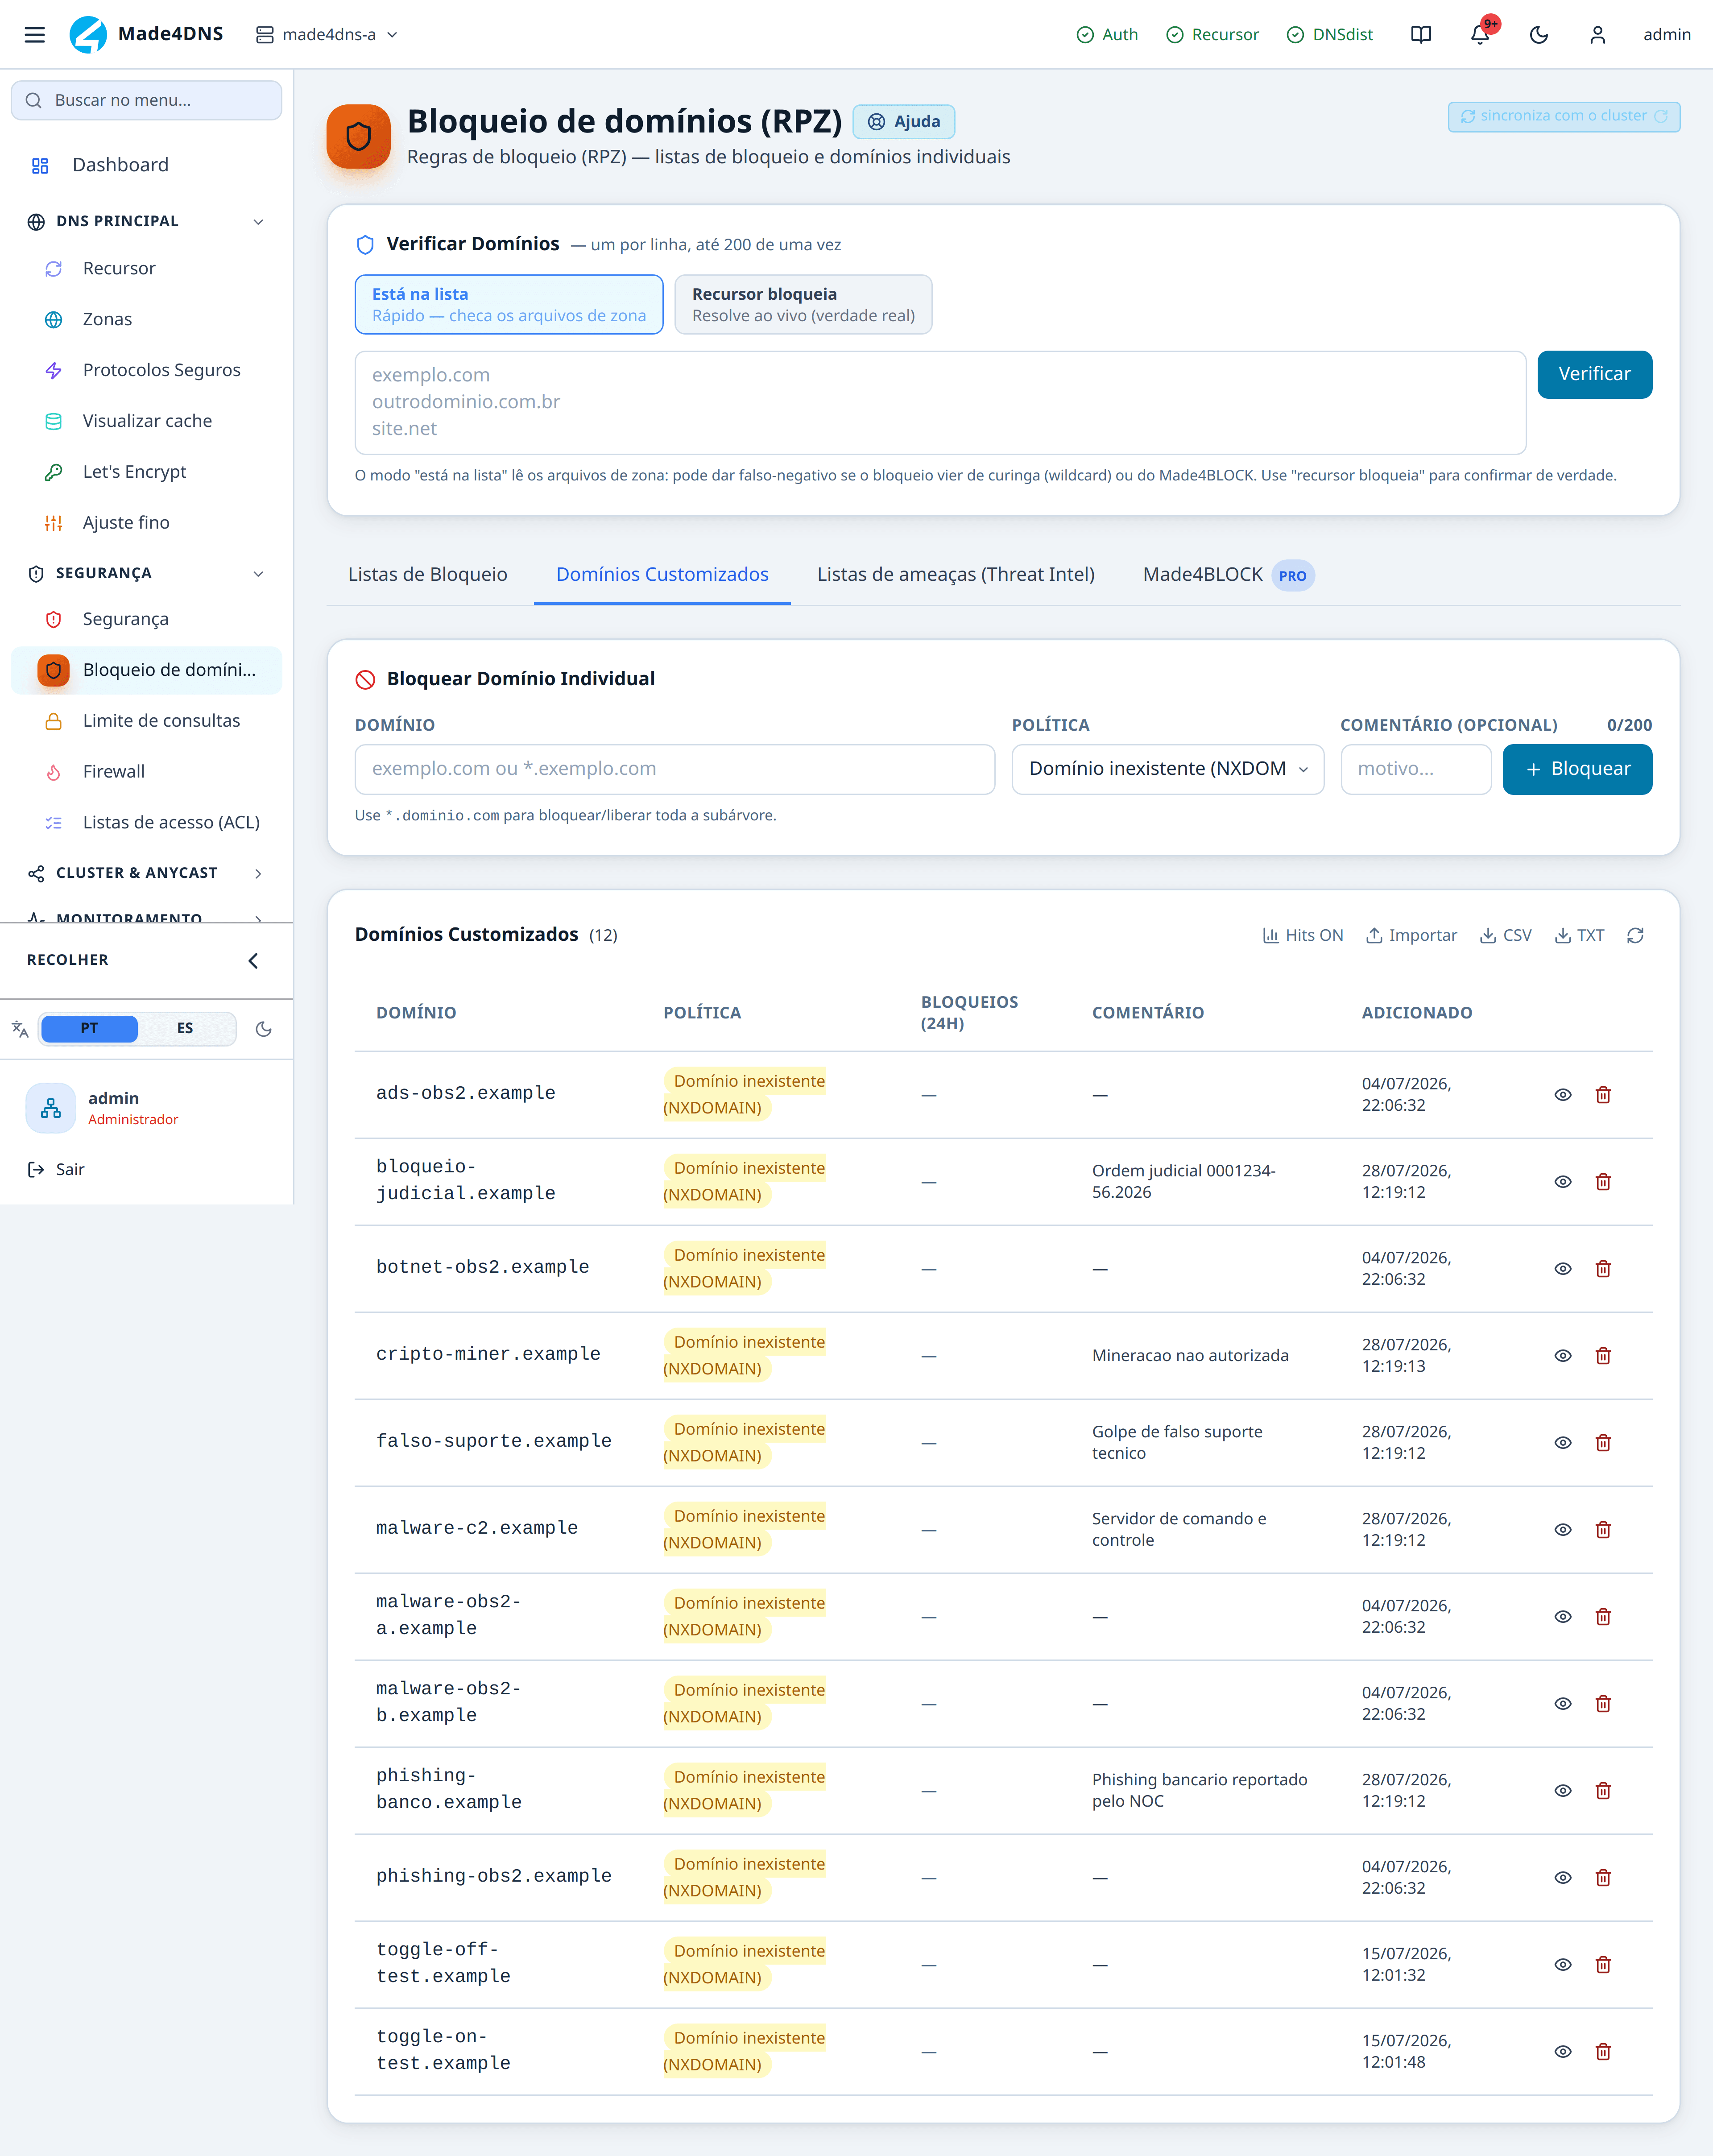Toggle eye icon for toggle-off-test.example
This screenshot has height=2156, width=1713.
pyautogui.click(x=1563, y=1964)
